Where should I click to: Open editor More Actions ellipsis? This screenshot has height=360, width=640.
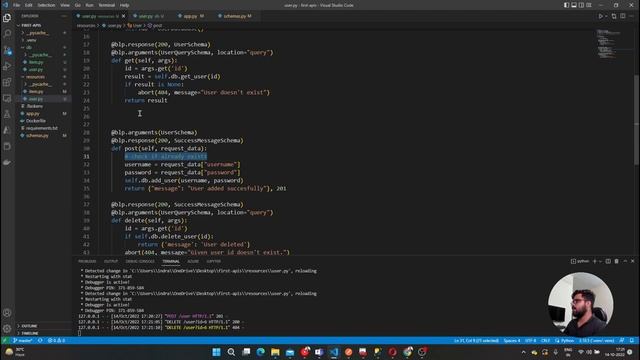click(631, 16)
